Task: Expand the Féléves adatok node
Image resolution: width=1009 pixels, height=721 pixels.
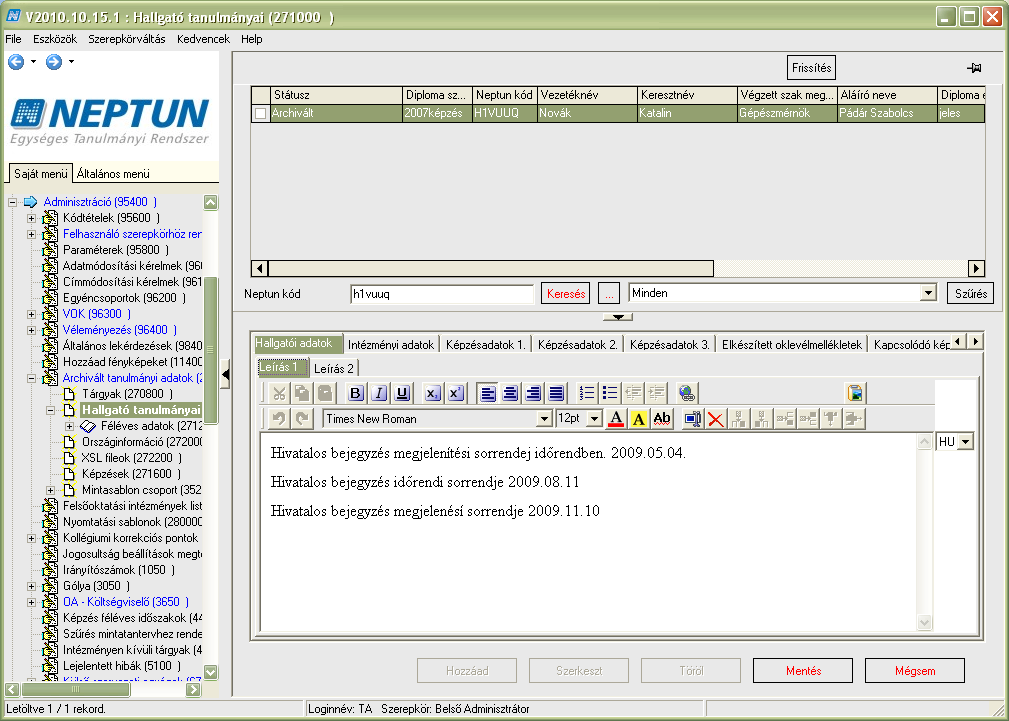Action: point(69,426)
